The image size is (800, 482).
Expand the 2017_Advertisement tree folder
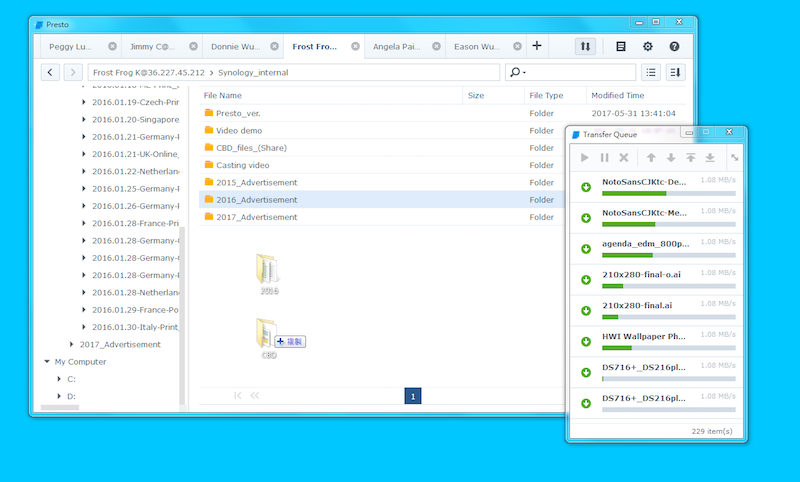tap(71, 344)
